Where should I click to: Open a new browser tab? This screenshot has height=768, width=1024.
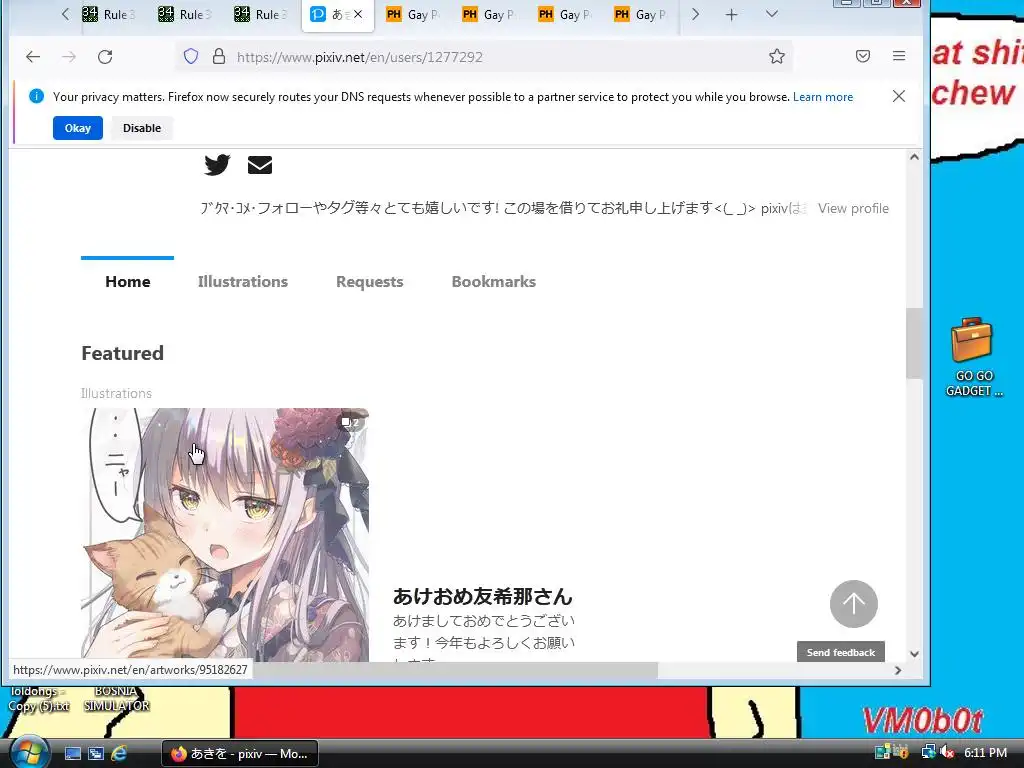(x=731, y=14)
